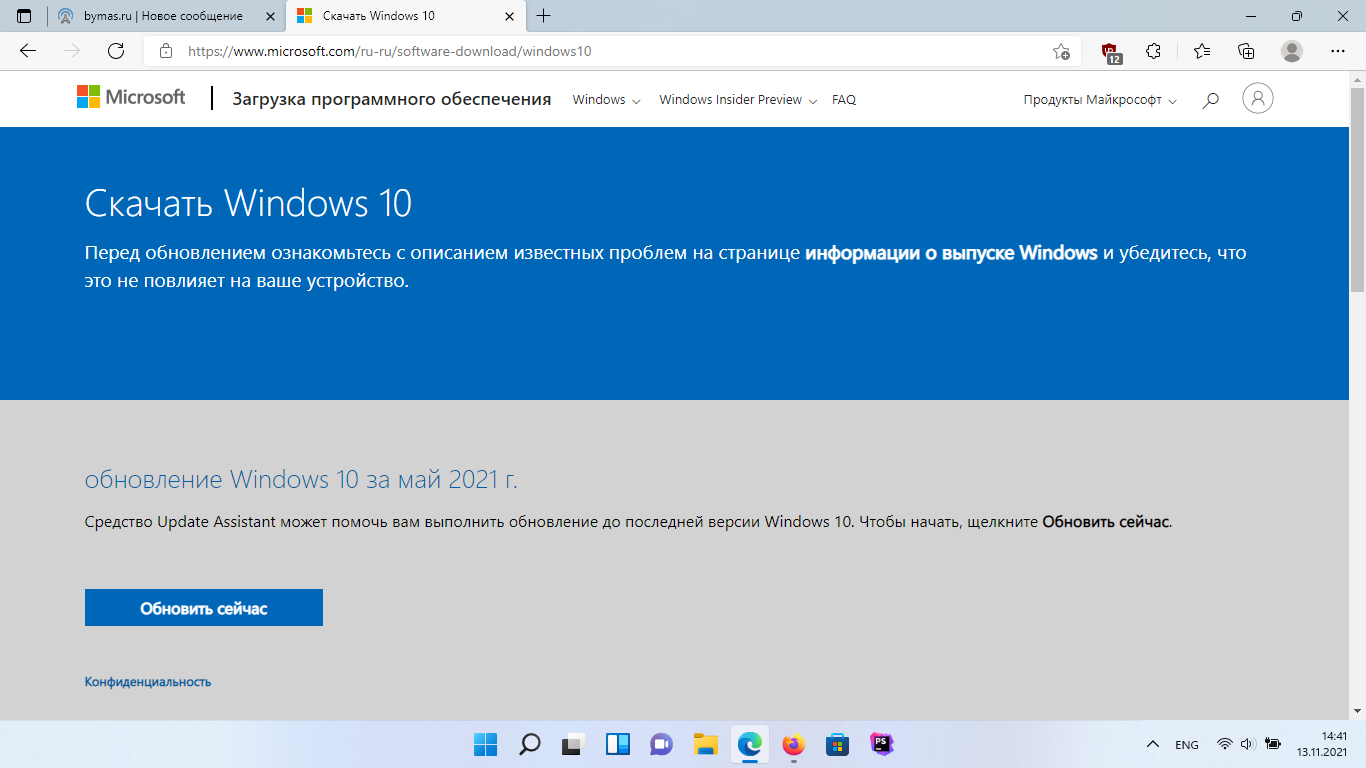Open a new browser tab
1366x768 pixels.
pyautogui.click(x=544, y=16)
